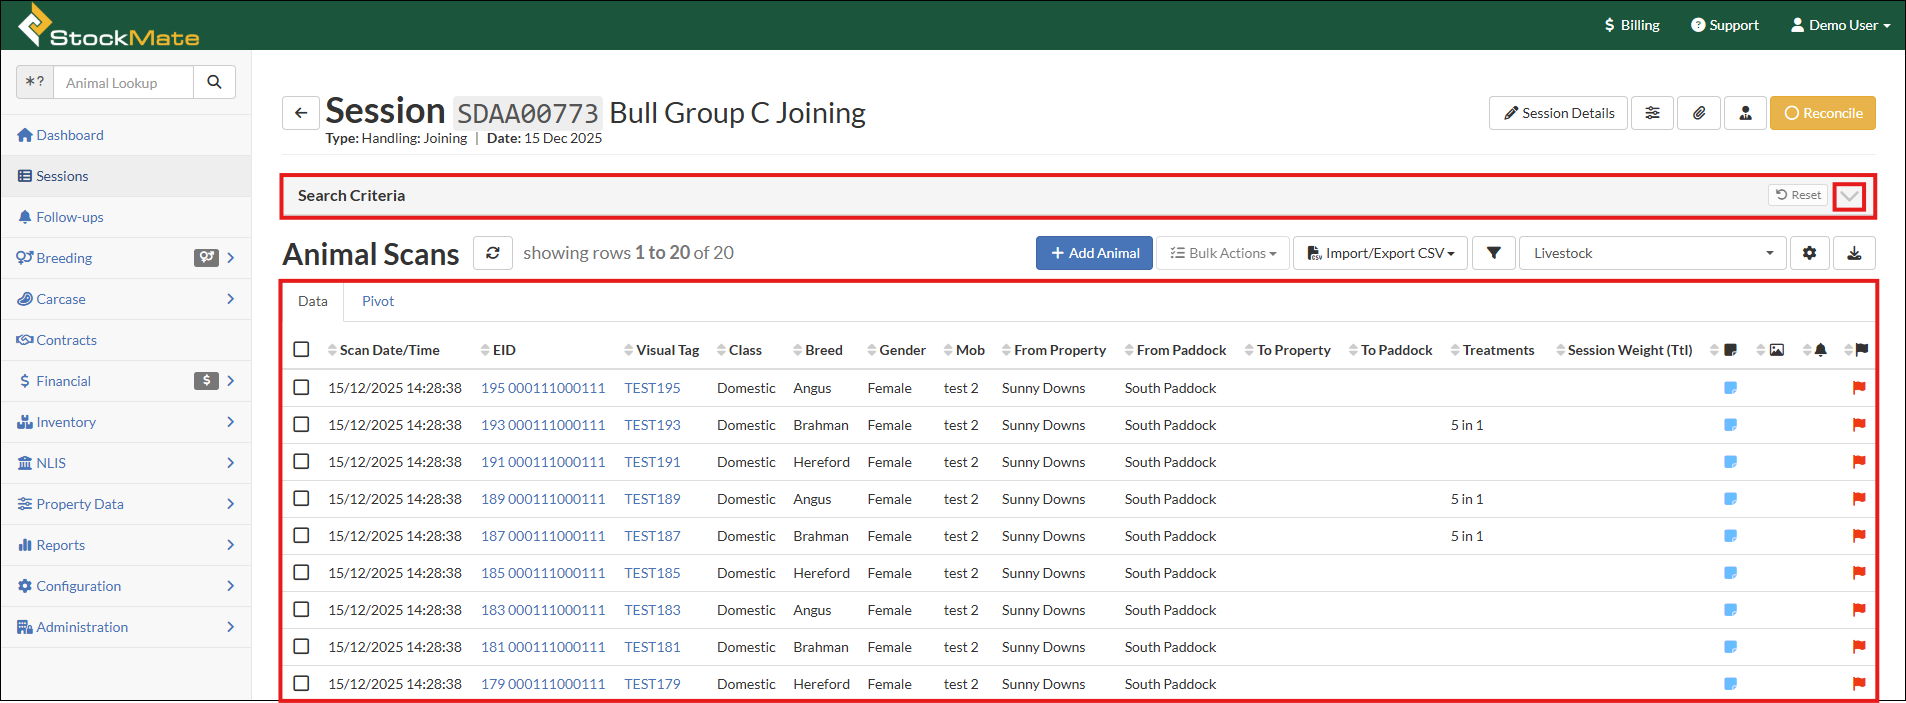Check the row checkbox for TEST193

[301, 424]
